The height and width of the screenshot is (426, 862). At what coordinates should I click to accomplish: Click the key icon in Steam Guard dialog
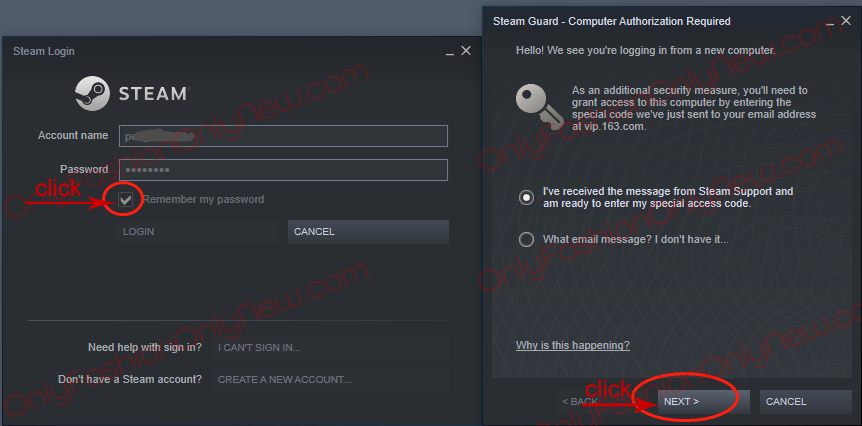539,108
